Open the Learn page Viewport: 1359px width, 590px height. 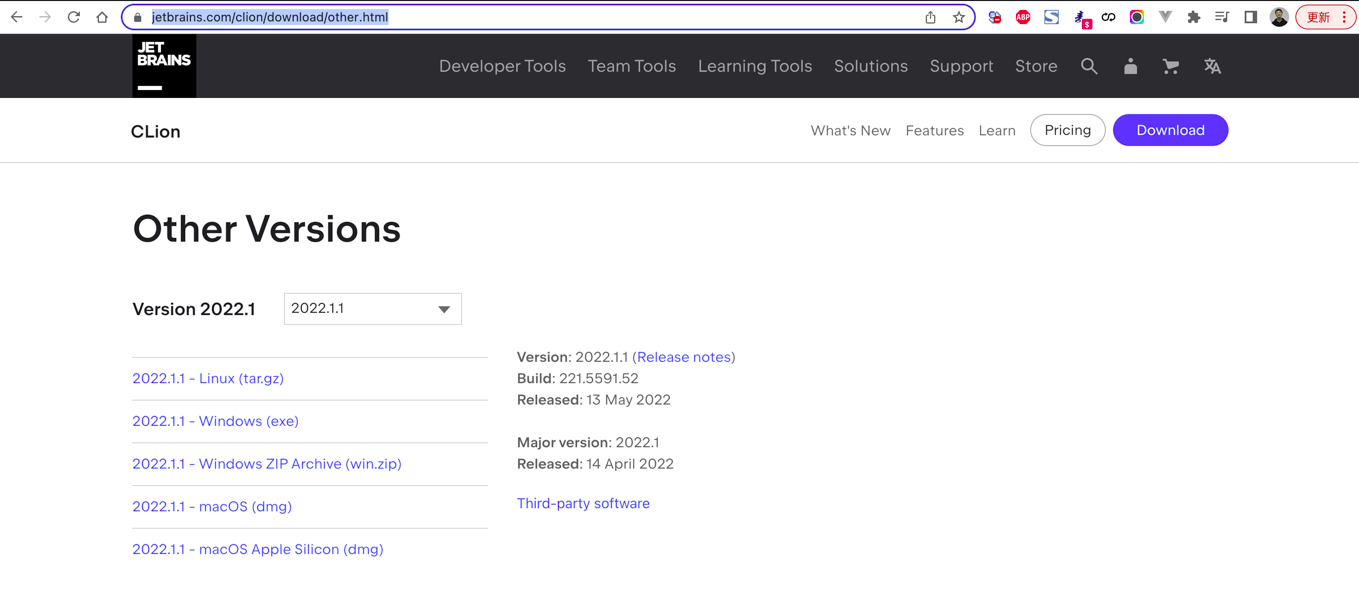(997, 131)
